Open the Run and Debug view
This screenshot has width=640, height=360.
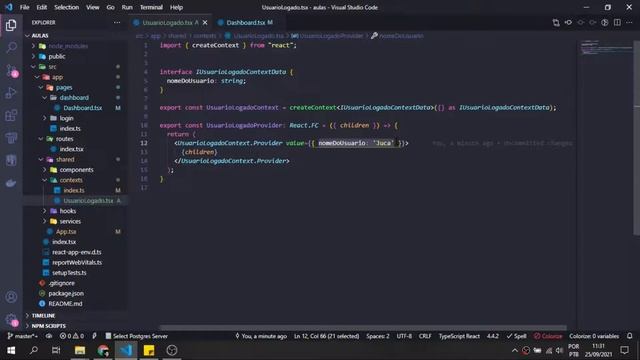click(x=11, y=93)
